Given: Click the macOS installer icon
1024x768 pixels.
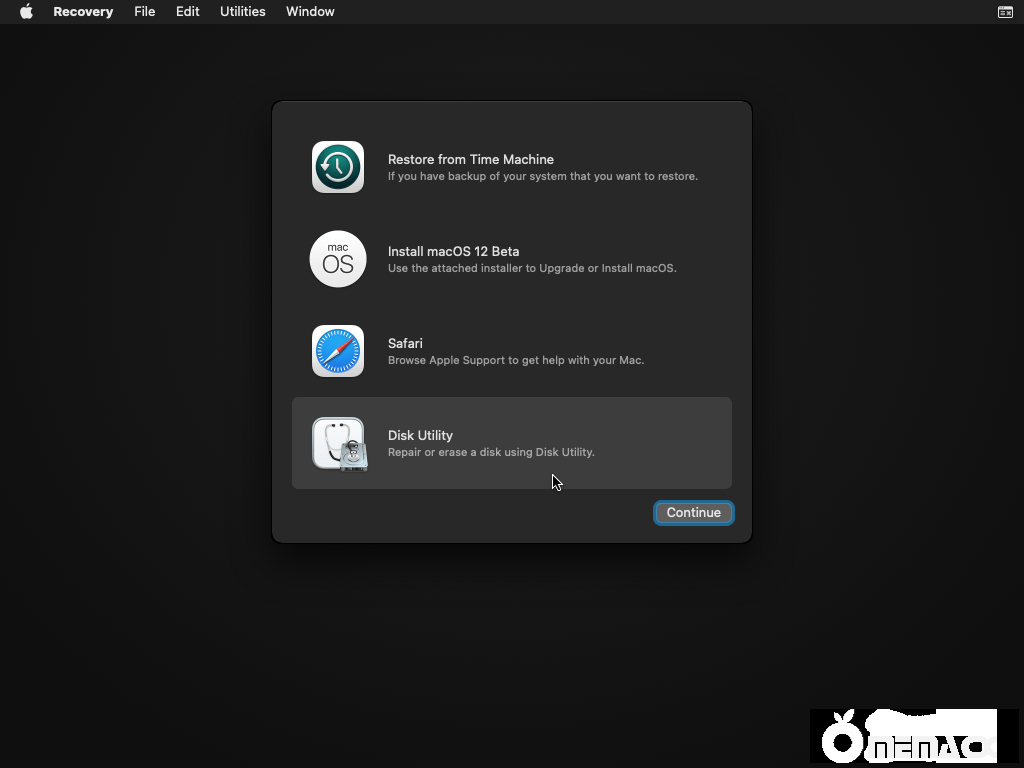Looking at the screenshot, I should 338,259.
